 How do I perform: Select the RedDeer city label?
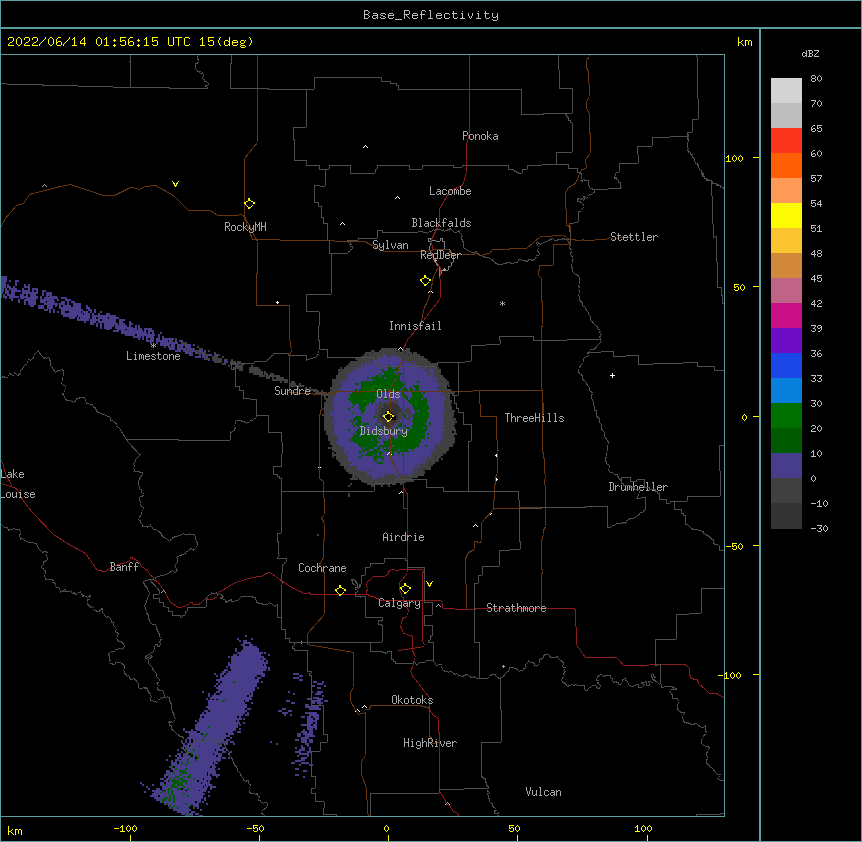tap(440, 255)
